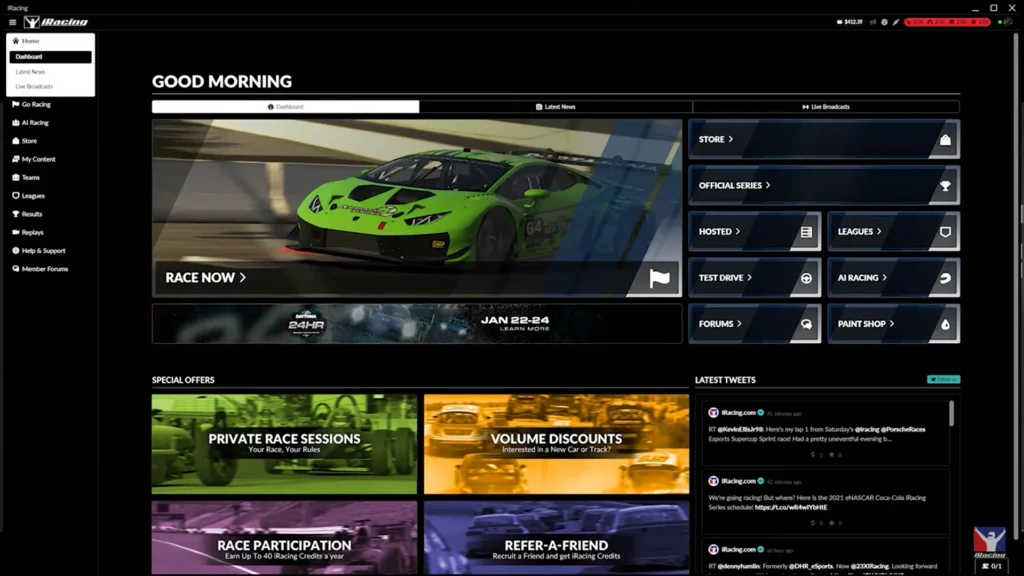
Task: Open the LEAGUES tile
Action: click(893, 232)
